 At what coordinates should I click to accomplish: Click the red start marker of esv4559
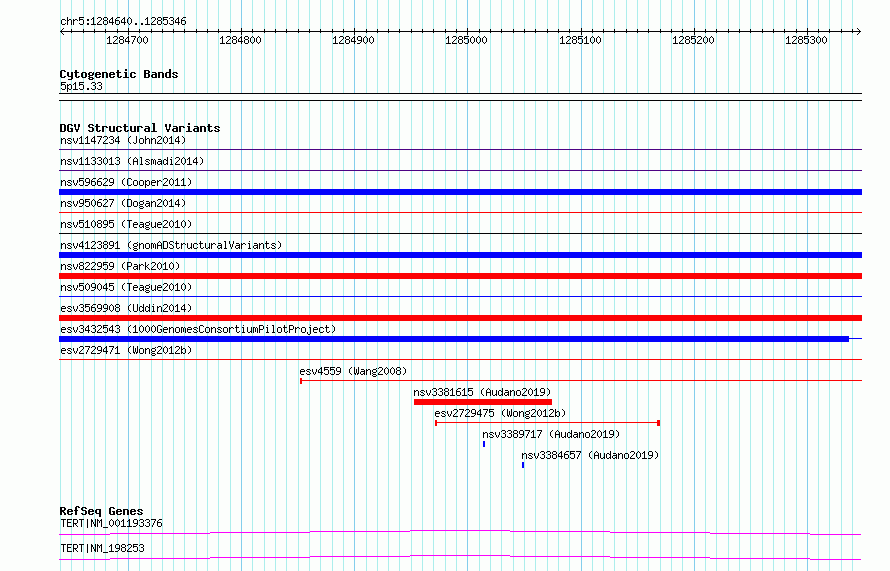coord(301,381)
